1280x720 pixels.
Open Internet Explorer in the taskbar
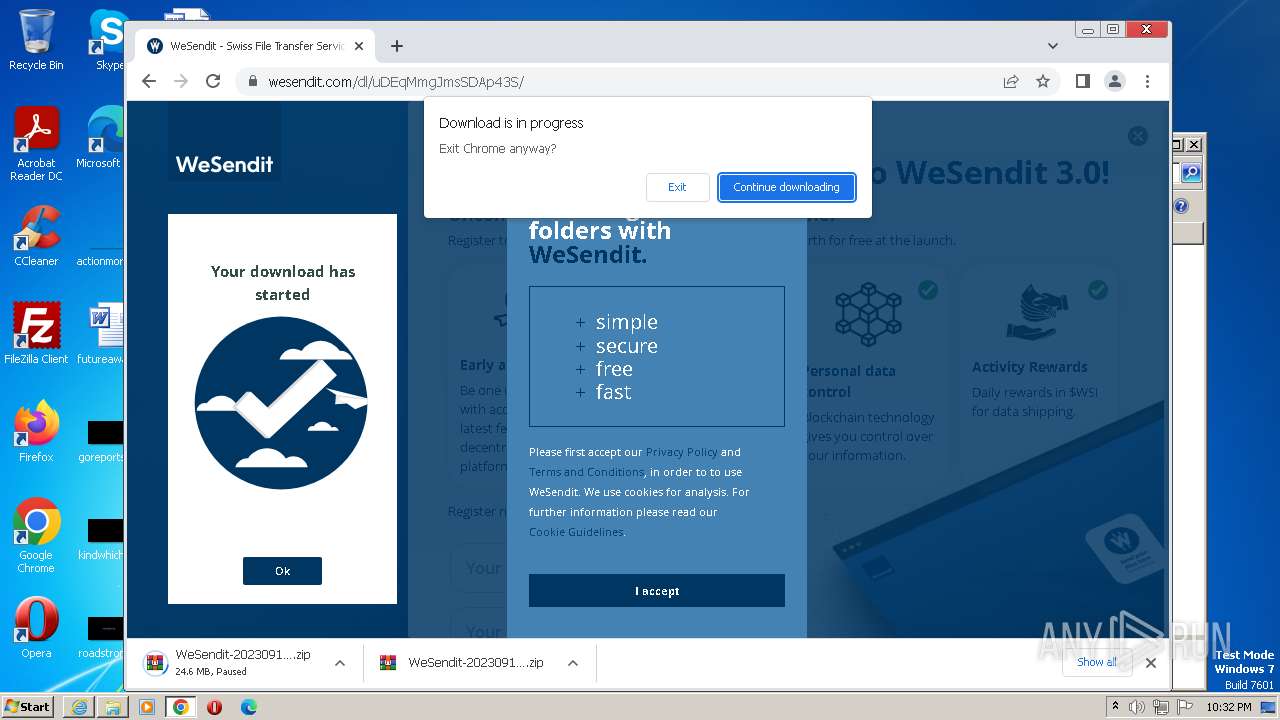pos(79,707)
